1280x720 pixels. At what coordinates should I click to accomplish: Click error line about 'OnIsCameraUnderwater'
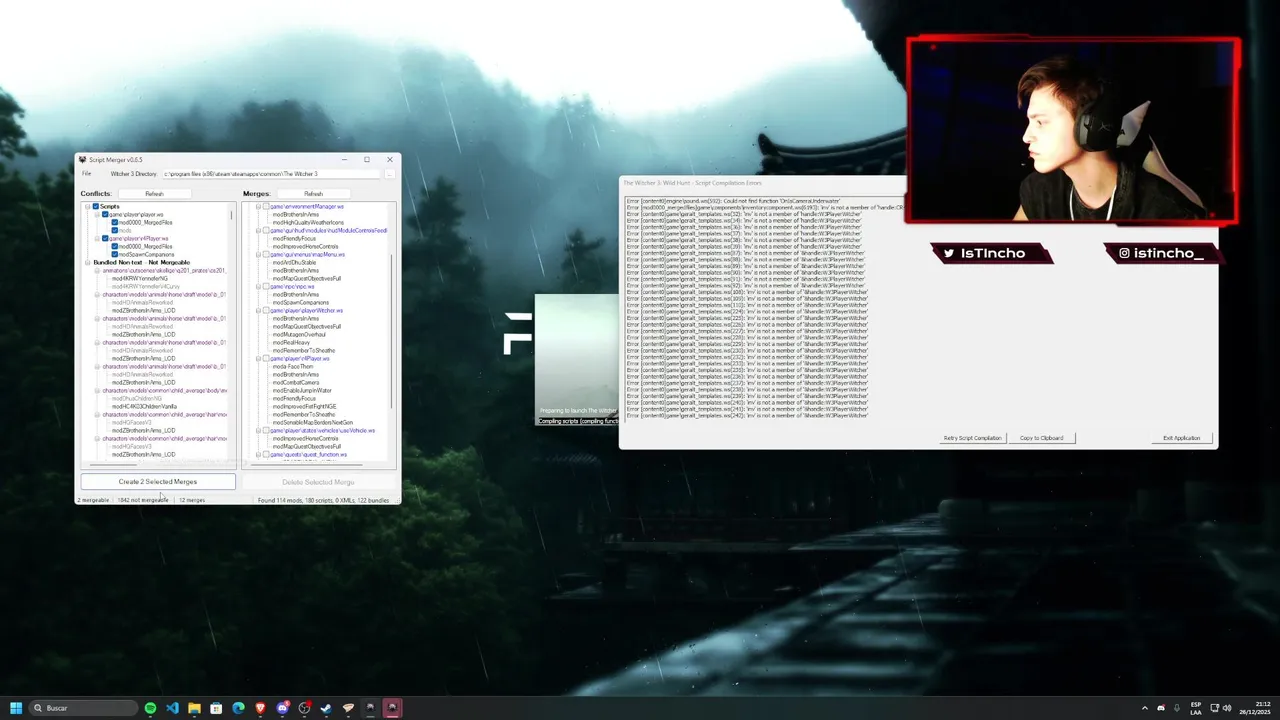733,201
